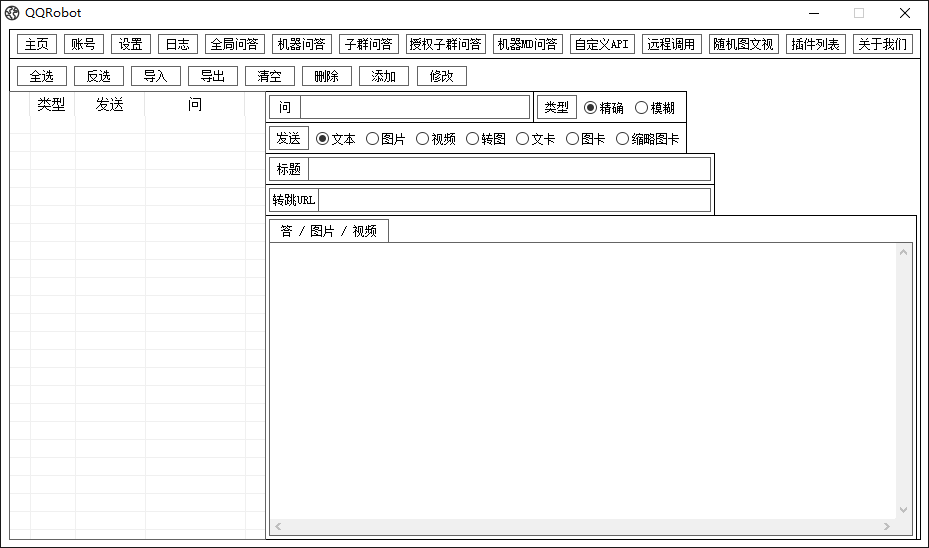The width and height of the screenshot is (929, 548).
Task: Choose 视频 as the send type
Action: 423,139
